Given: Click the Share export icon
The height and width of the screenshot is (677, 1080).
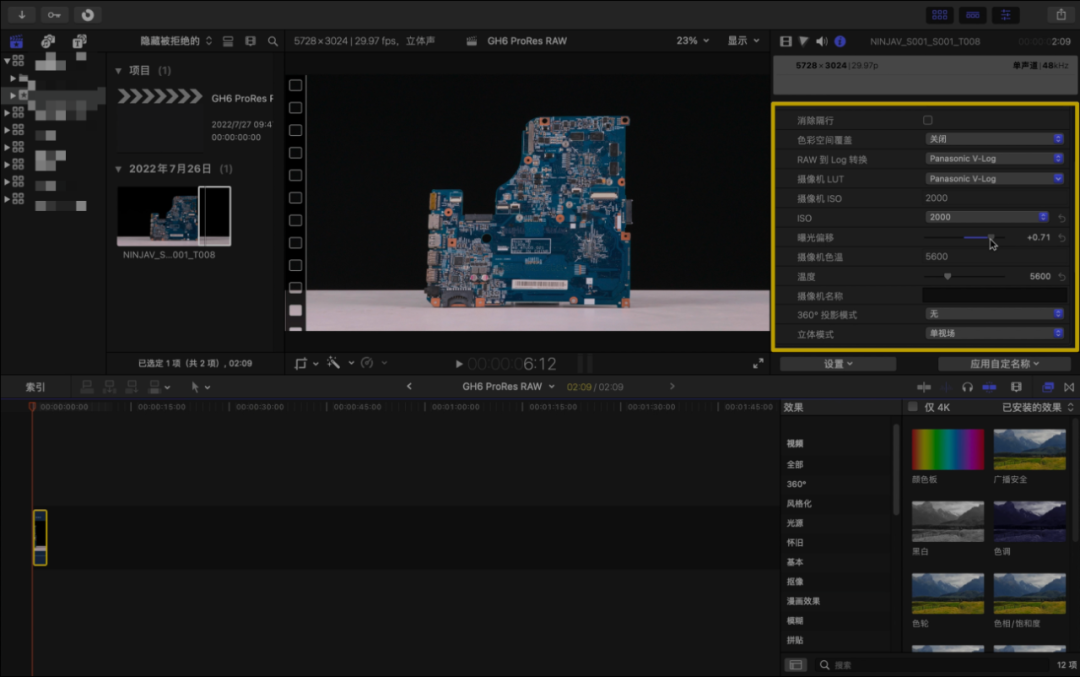Looking at the screenshot, I should pos(1061,14).
